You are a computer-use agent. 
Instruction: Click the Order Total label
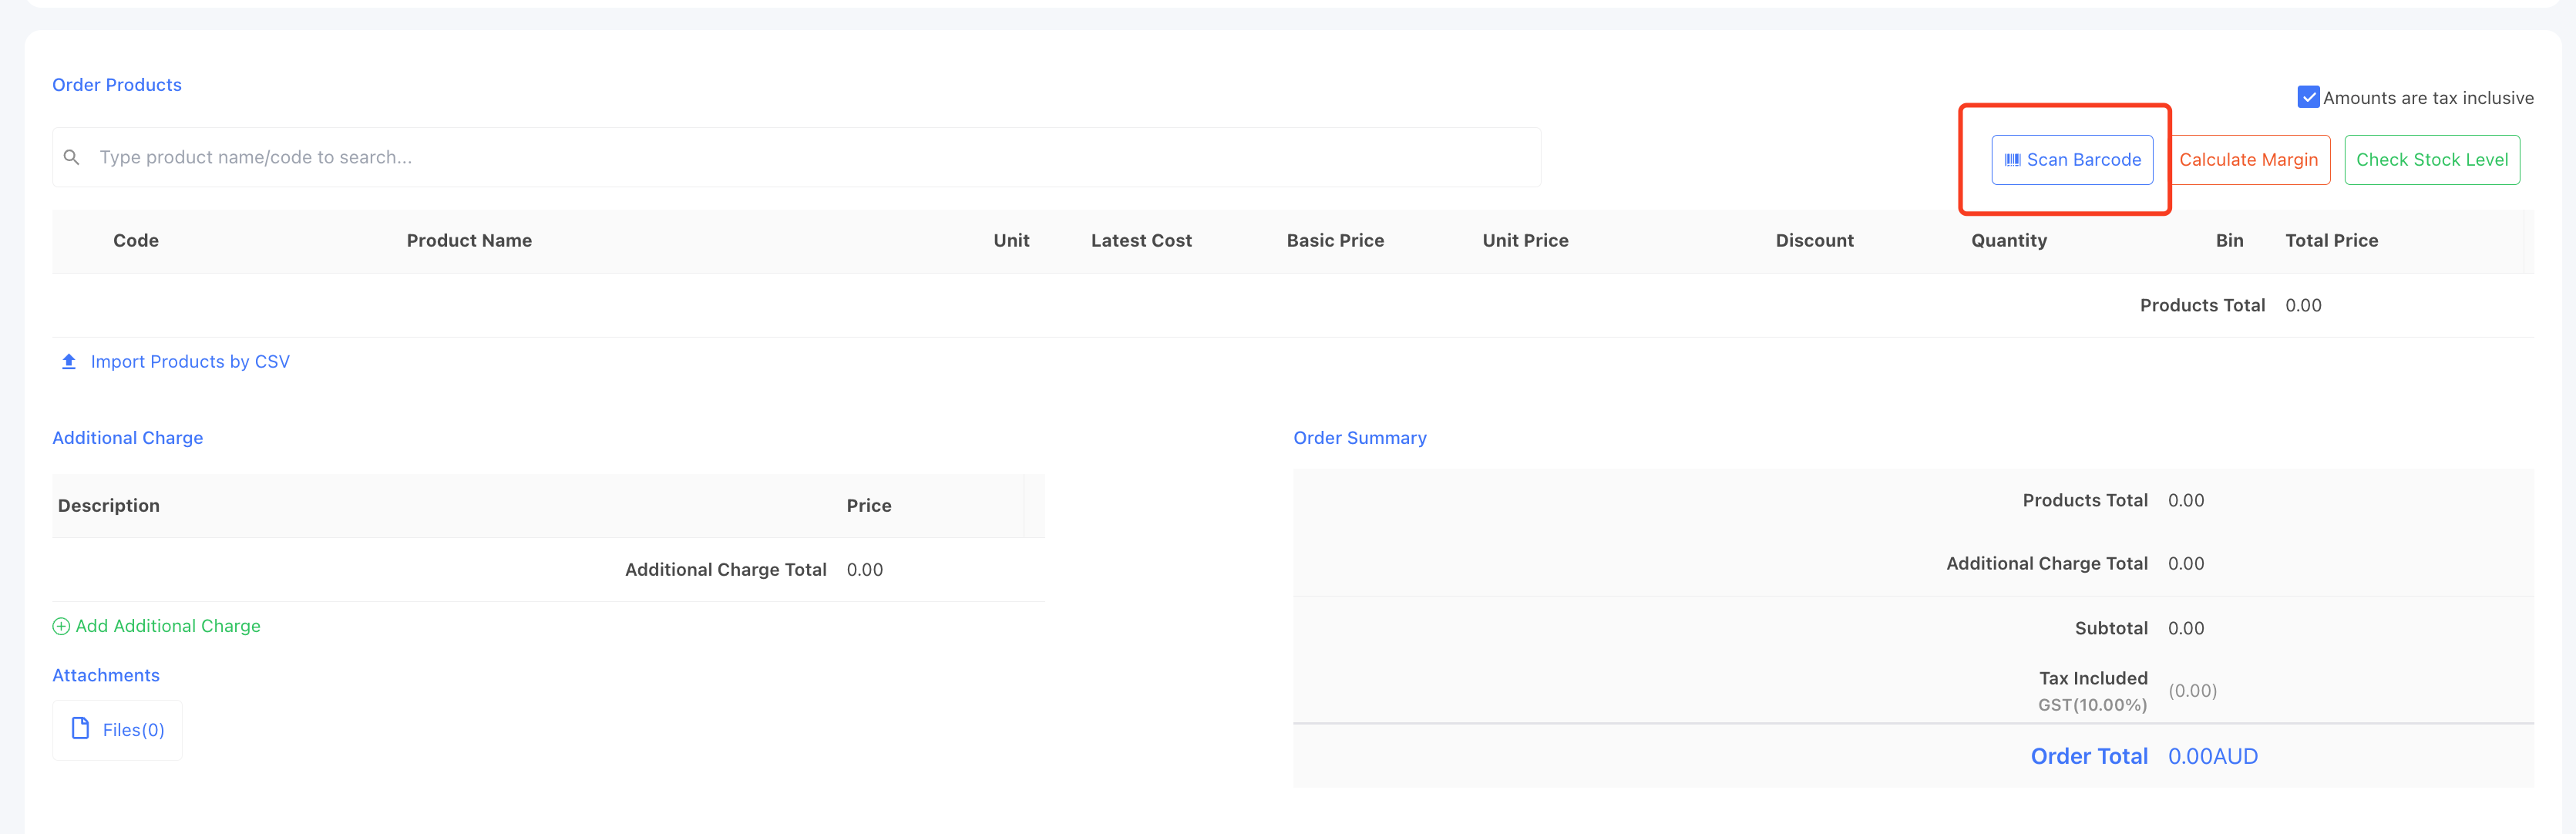(2089, 757)
